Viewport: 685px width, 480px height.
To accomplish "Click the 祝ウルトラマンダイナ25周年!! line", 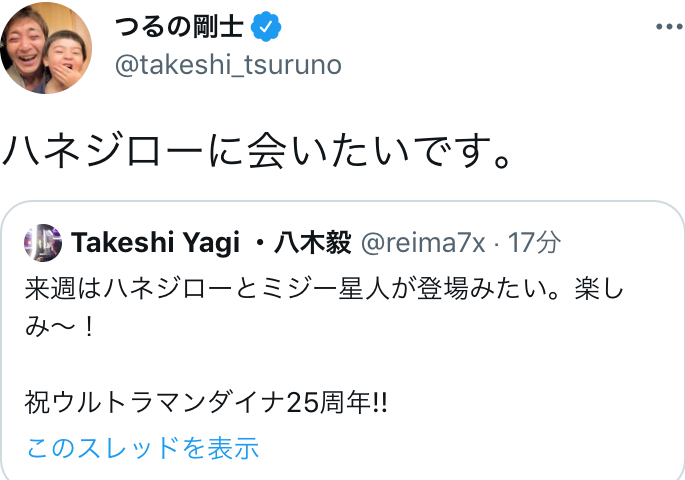I will click(207, 403).
